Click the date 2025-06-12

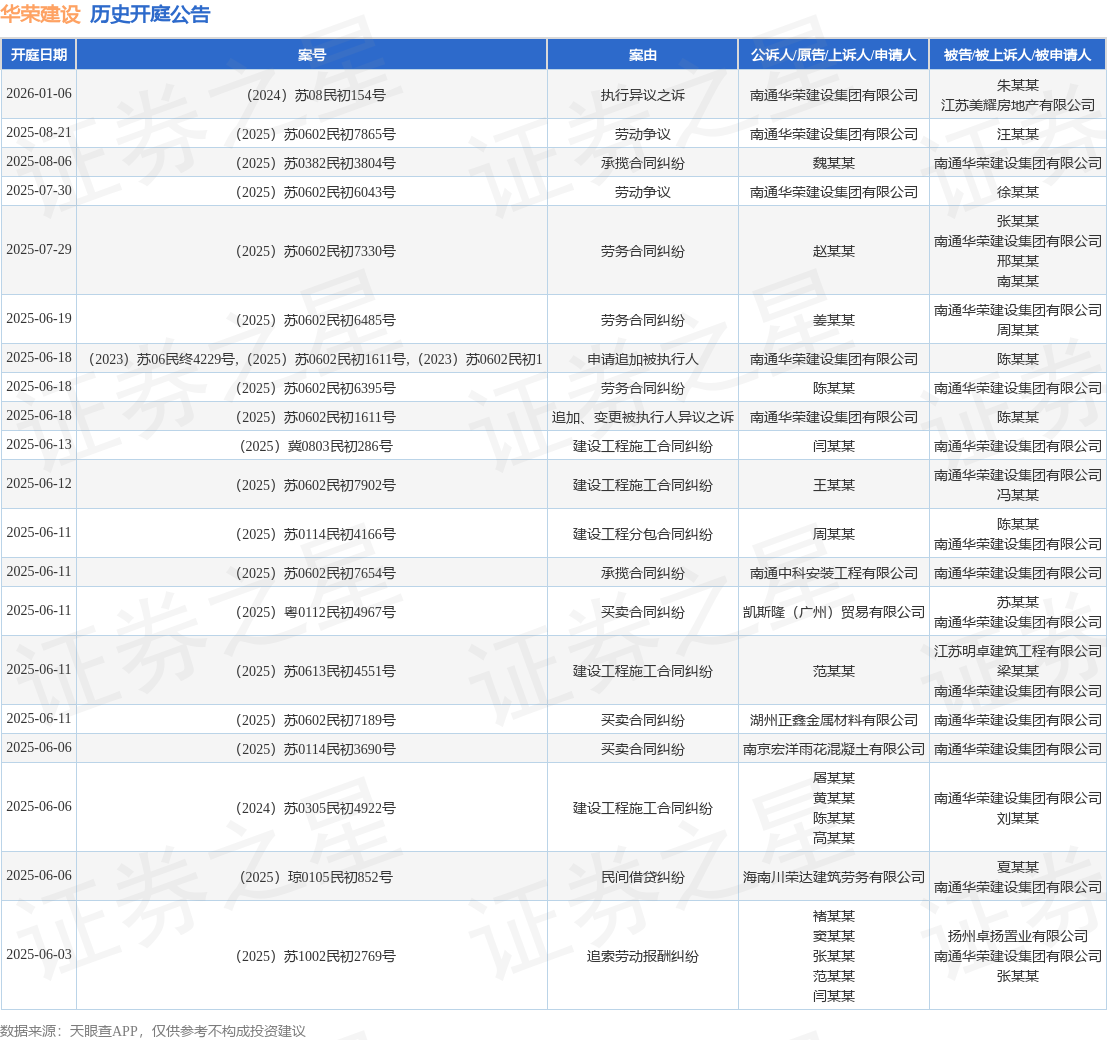(x=39, y=483)
